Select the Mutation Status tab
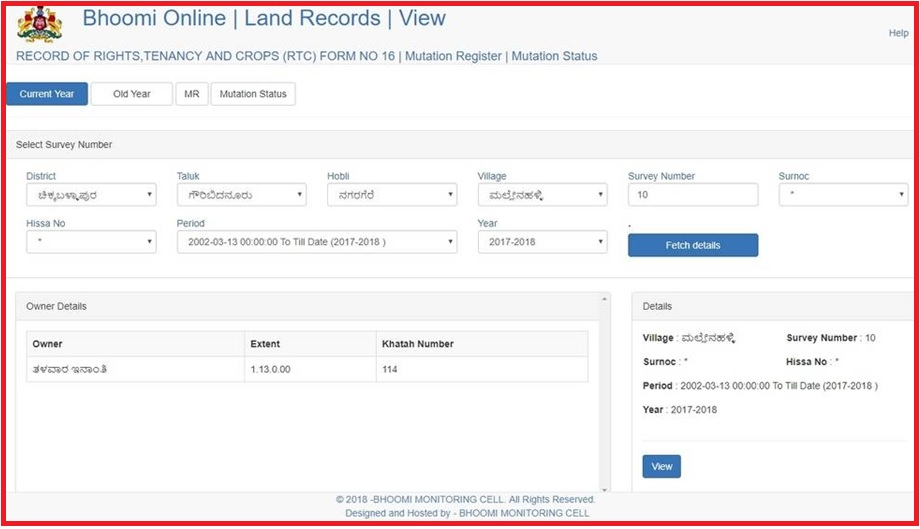Image resolution: width=920 pixels, height=529 pixels. click(253, 94)
